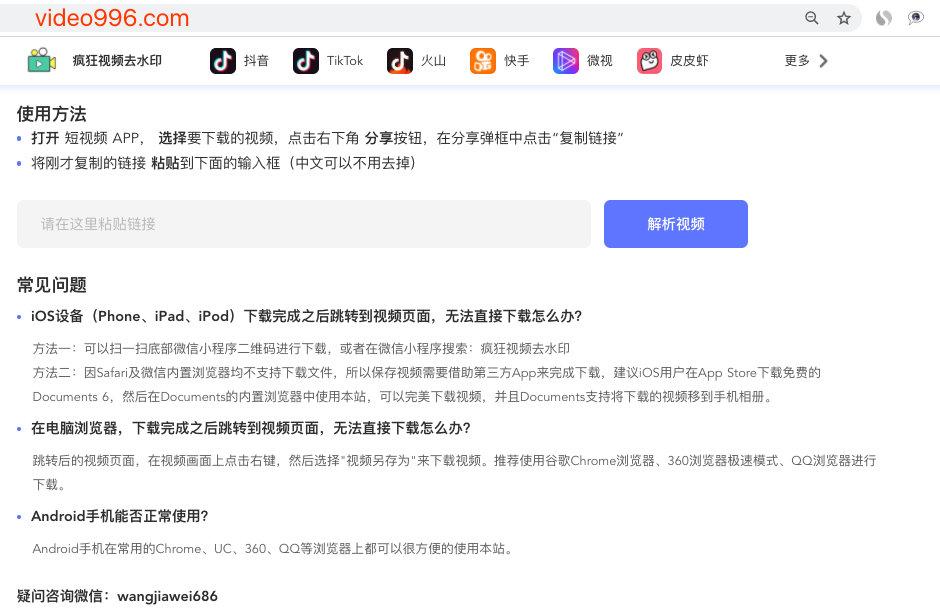
Task: Click the 解析视频 button
Action: point(676,224)
